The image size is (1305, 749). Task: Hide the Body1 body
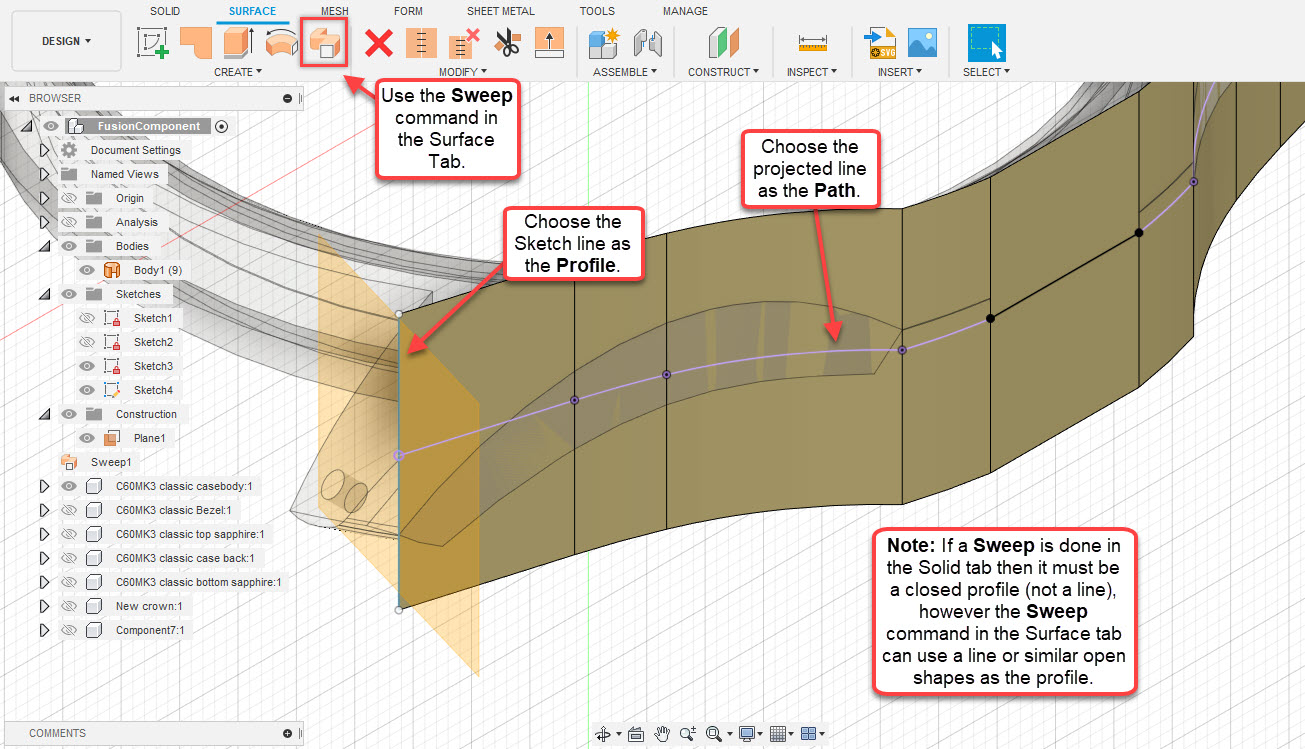pos(85,269)
